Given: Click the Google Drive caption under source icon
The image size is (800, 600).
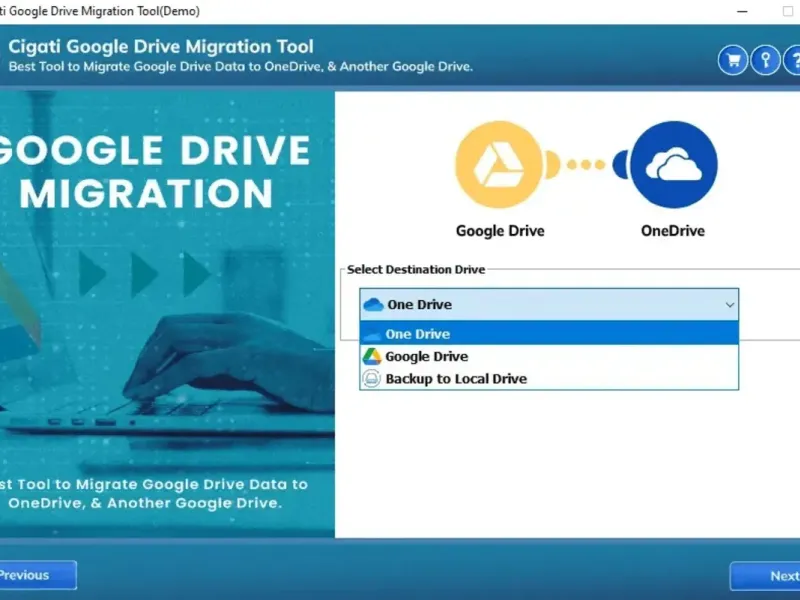Looking at the screenshot, I should [x=500, y=231].
